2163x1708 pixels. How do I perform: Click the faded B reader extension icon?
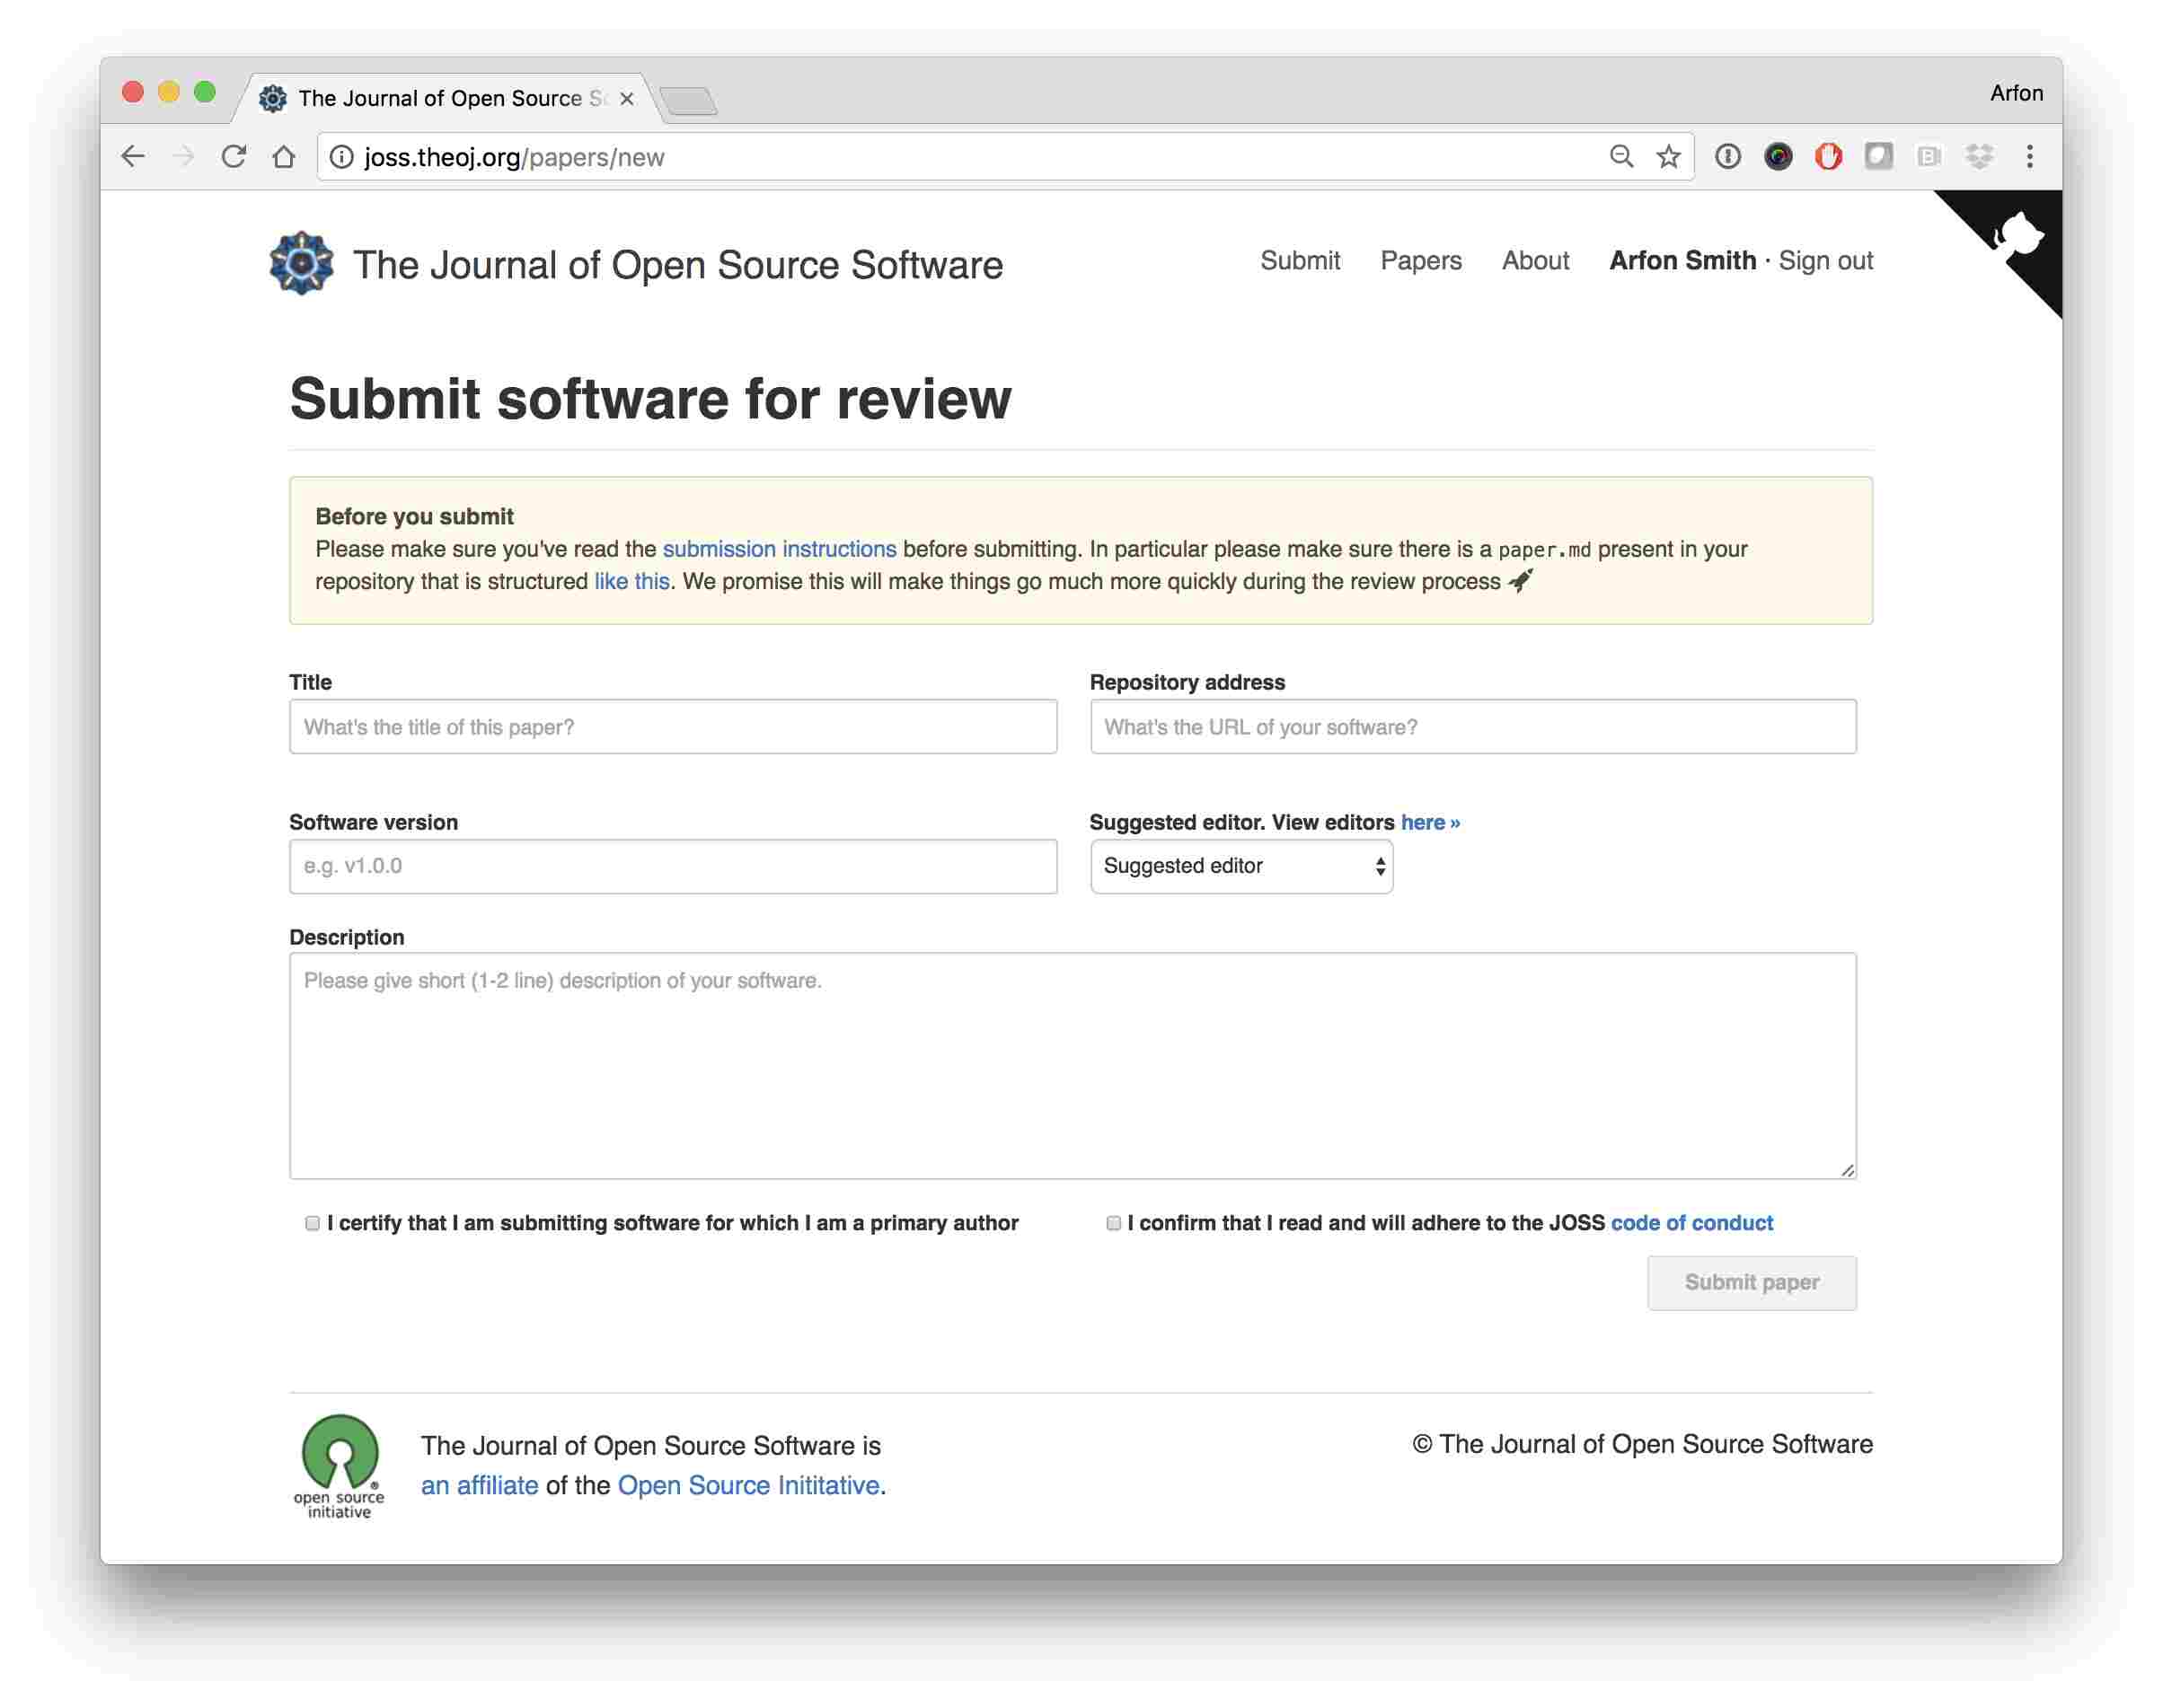[x=1929, y=156]
